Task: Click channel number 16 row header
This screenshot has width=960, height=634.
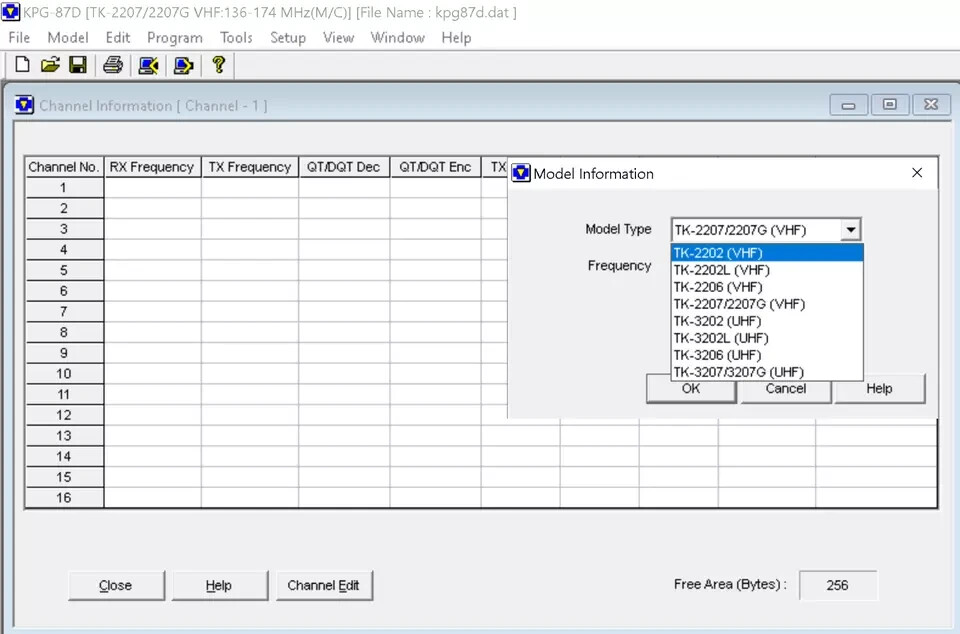Action: (x=64, y=497)
